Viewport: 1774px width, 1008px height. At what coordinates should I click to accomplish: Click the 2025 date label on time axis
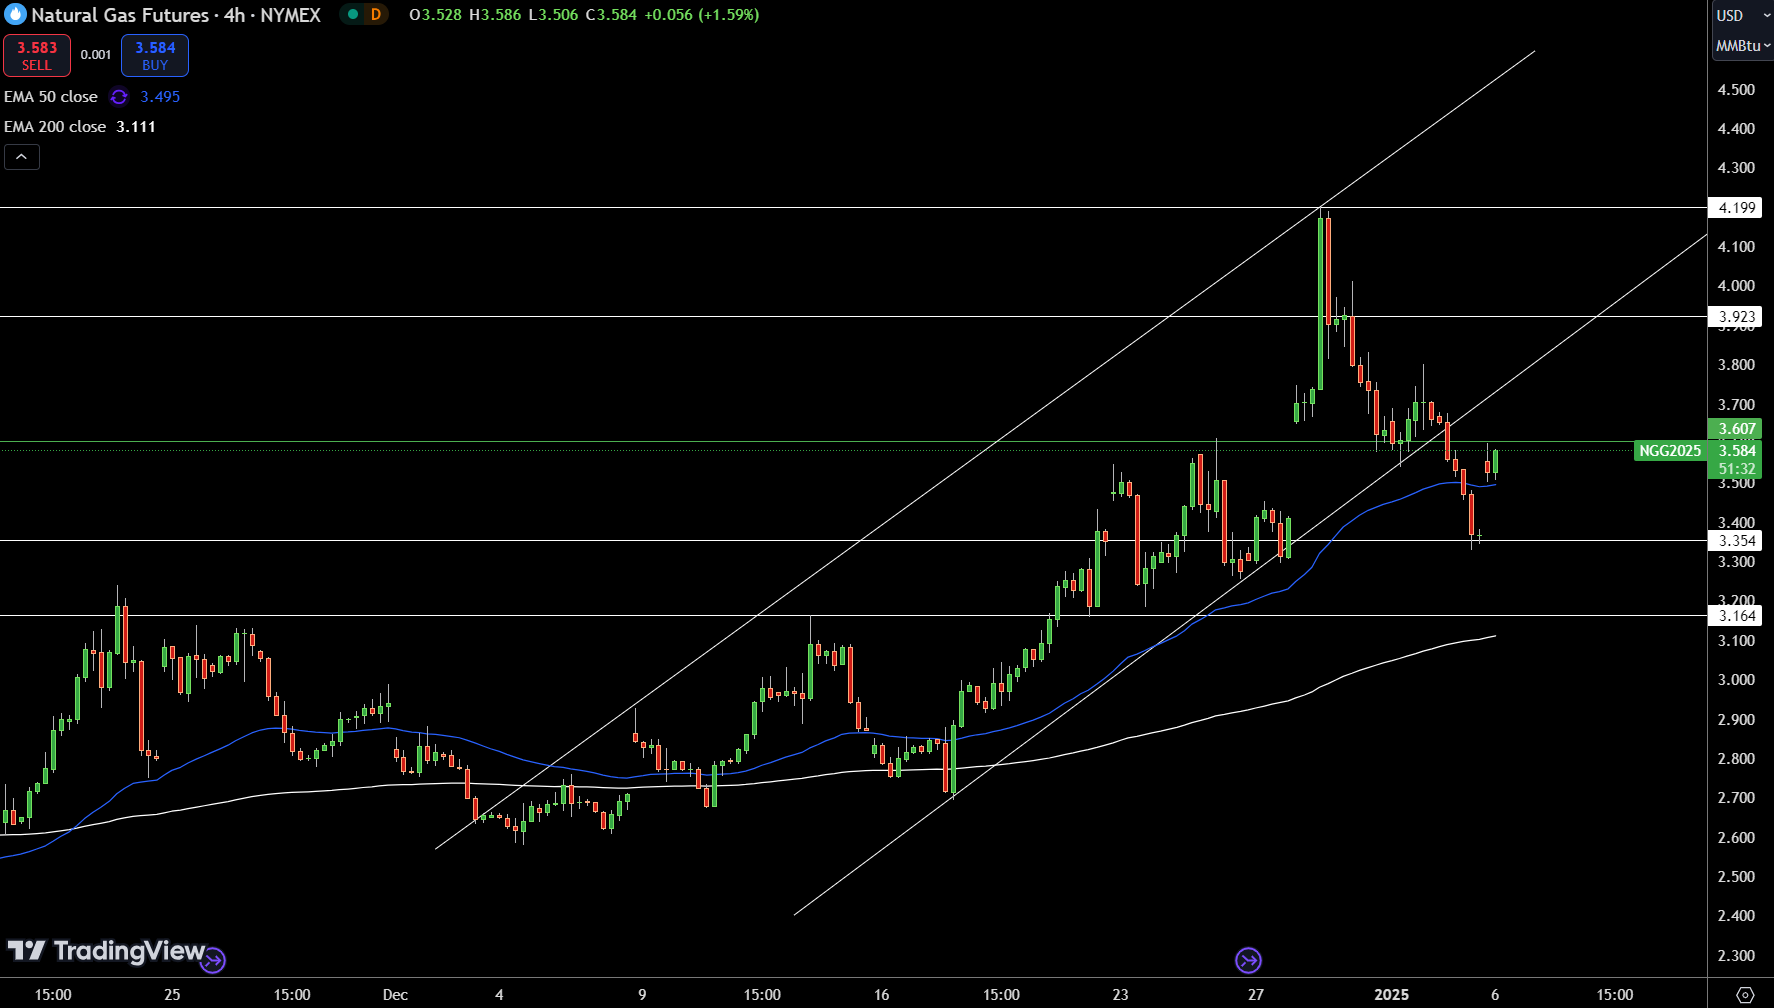click(1391, 994)
